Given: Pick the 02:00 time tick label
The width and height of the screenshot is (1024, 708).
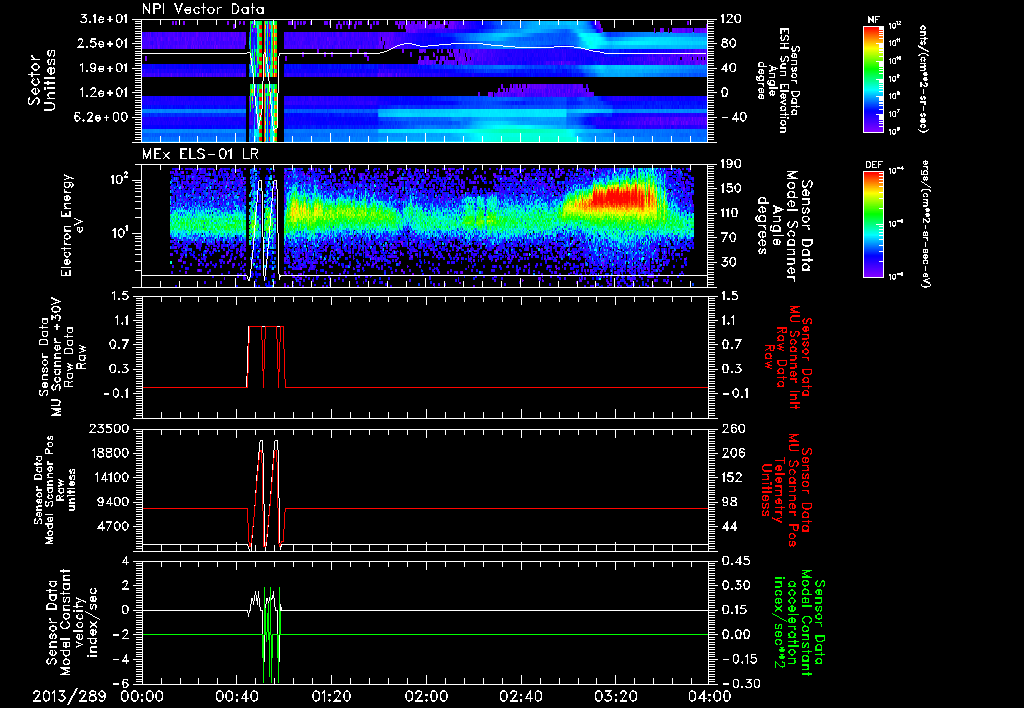Looking at the screenshot, I should coord(426,696).
